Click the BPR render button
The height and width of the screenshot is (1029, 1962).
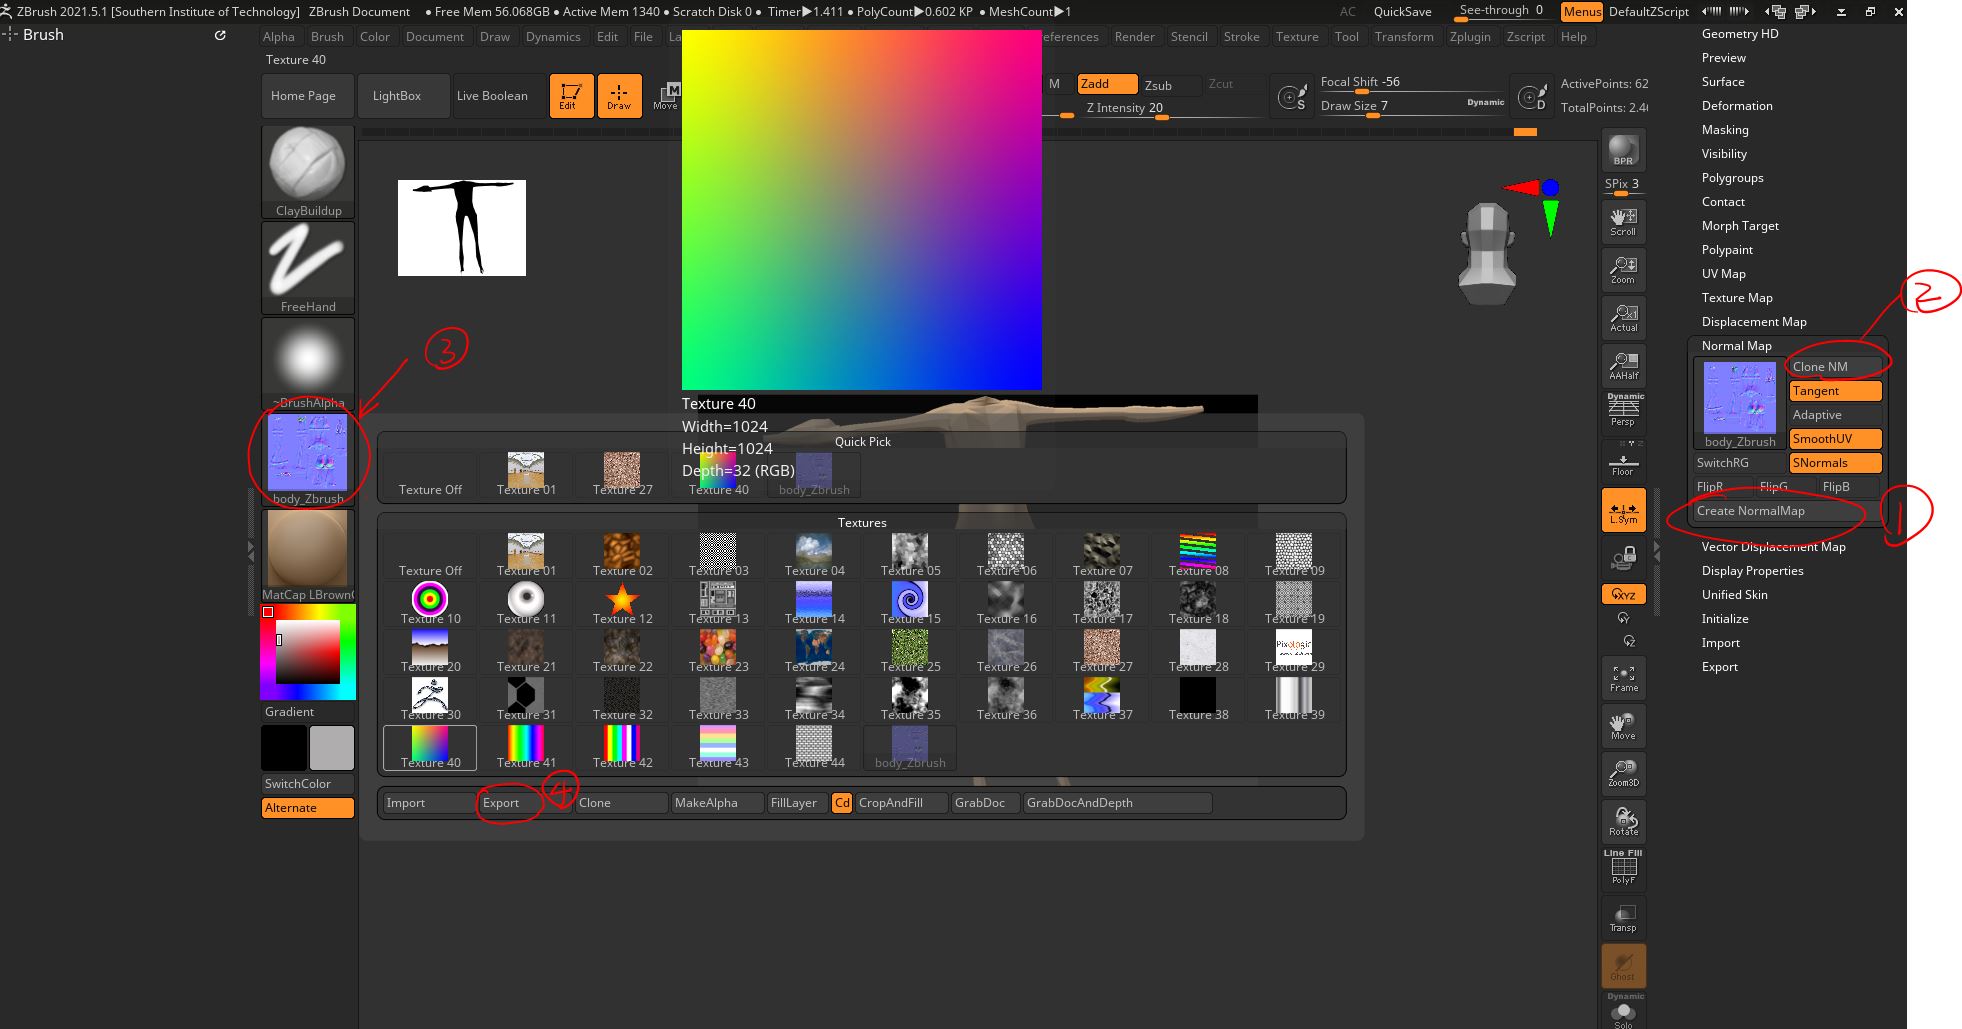tap(1622, 150)
